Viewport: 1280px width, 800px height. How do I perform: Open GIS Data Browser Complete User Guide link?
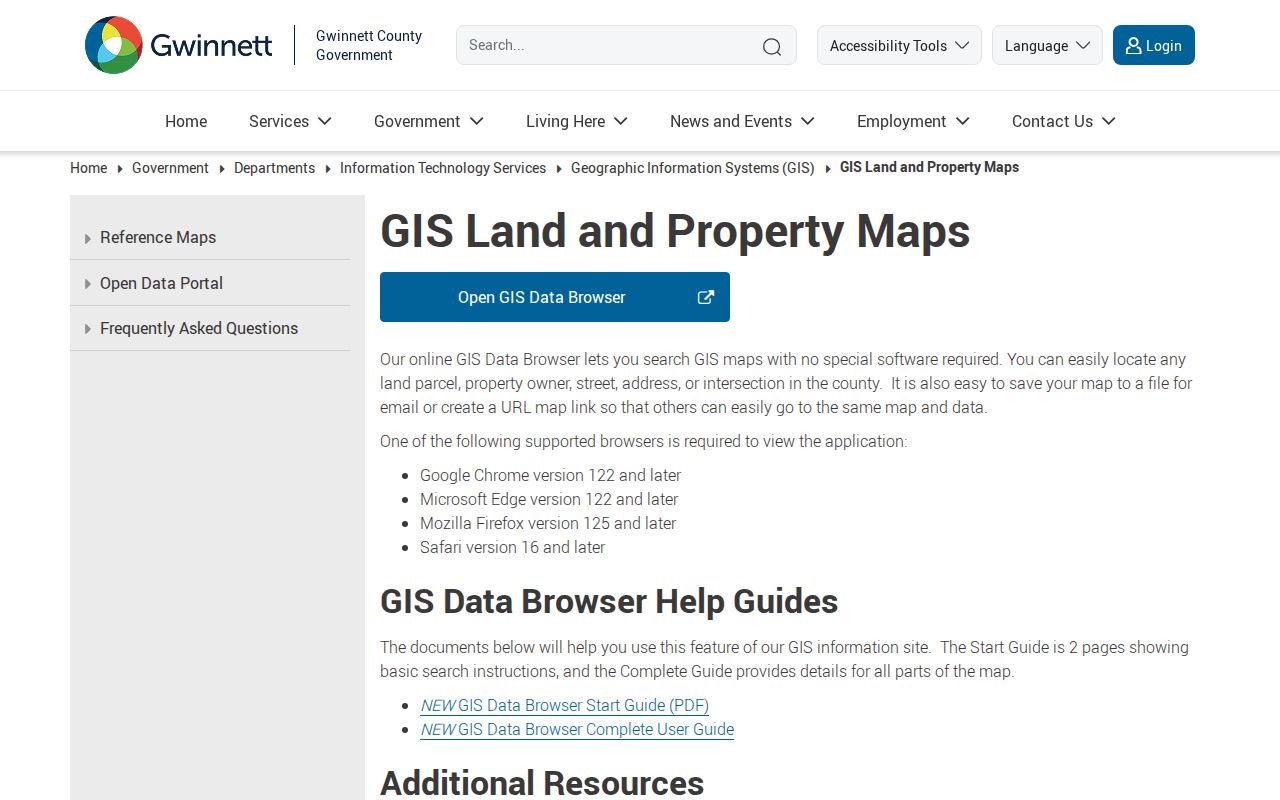pyautogui.click(x=577, y=729)
